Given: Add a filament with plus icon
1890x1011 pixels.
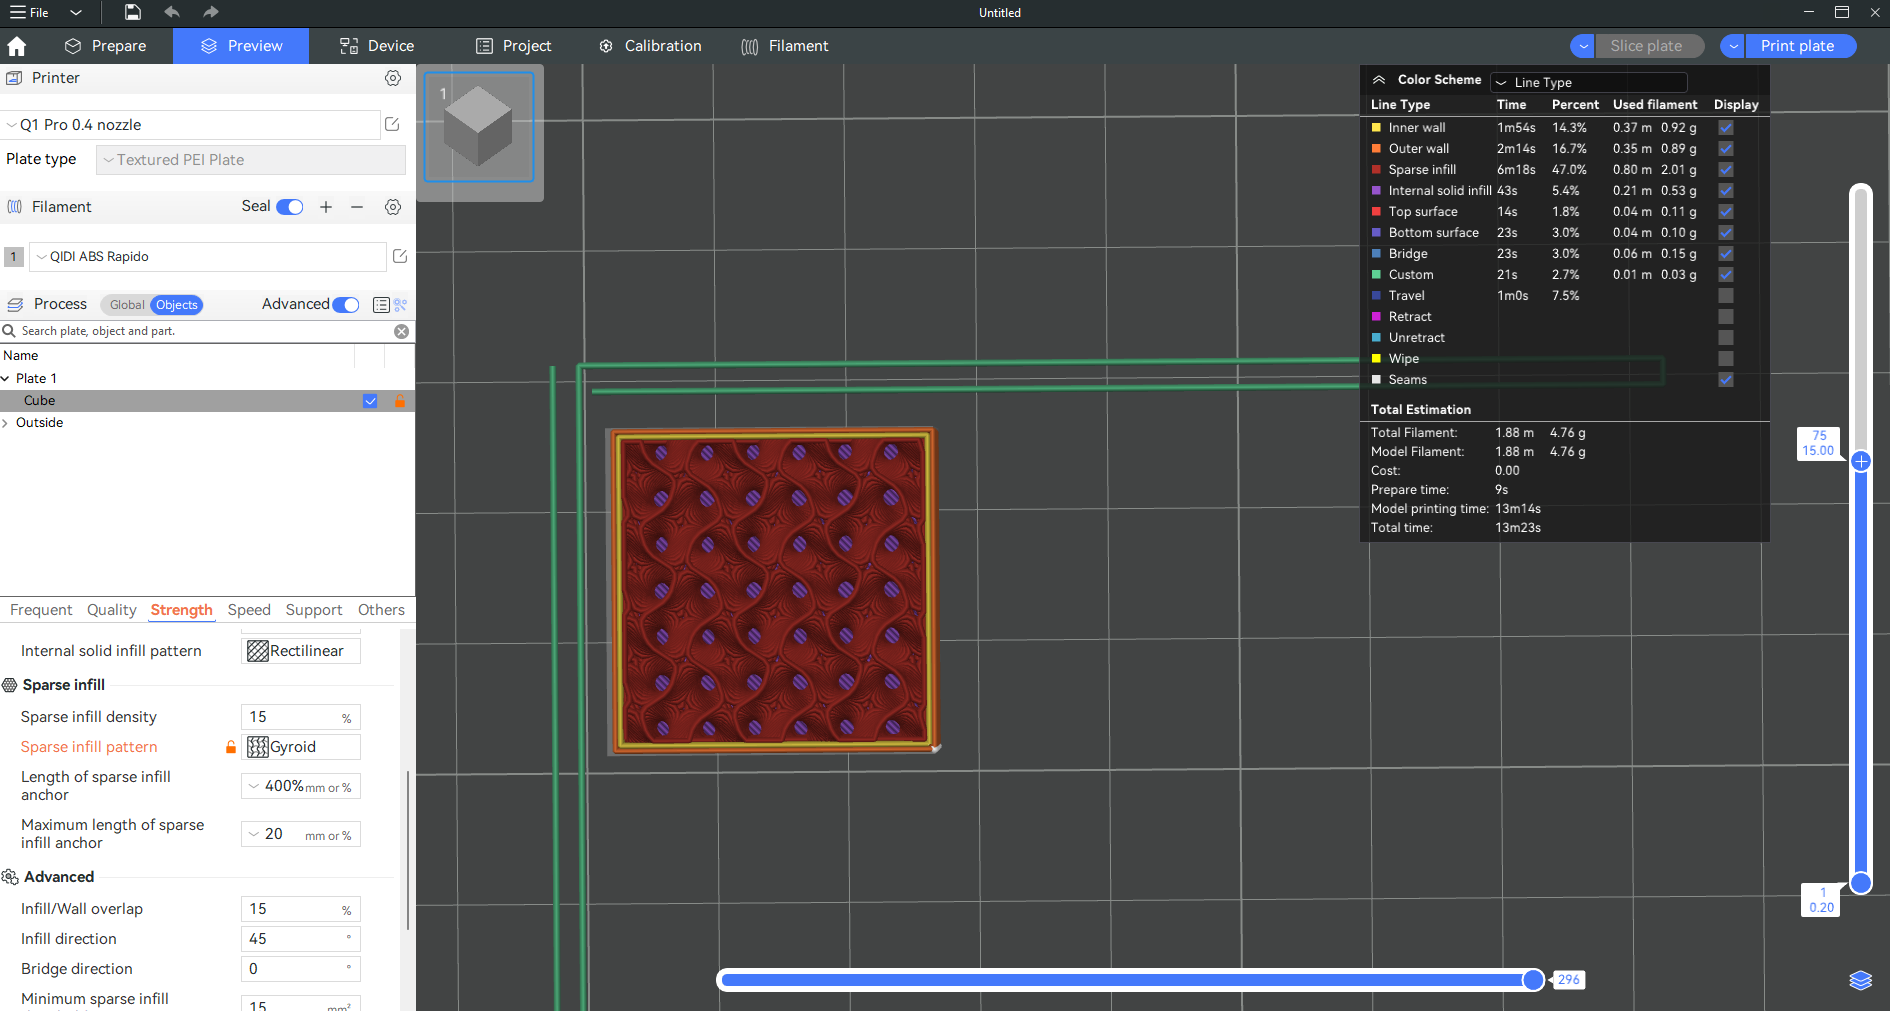Looking at the screenshot, I should [326, 207].
